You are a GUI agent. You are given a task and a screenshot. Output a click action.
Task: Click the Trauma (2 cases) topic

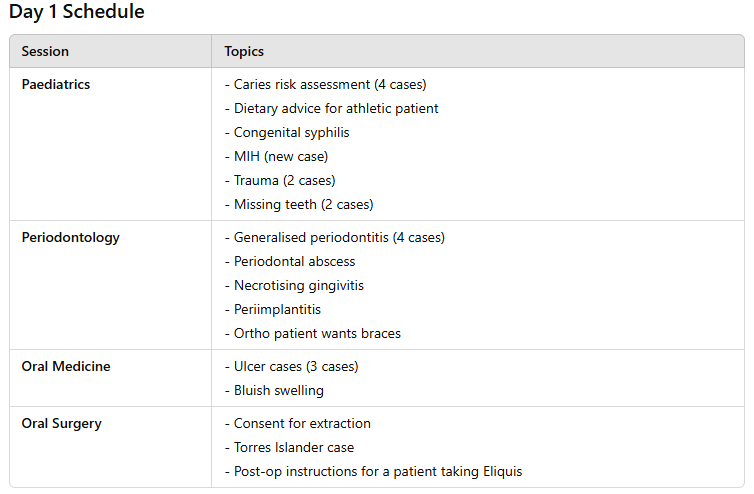coord(280,181)
